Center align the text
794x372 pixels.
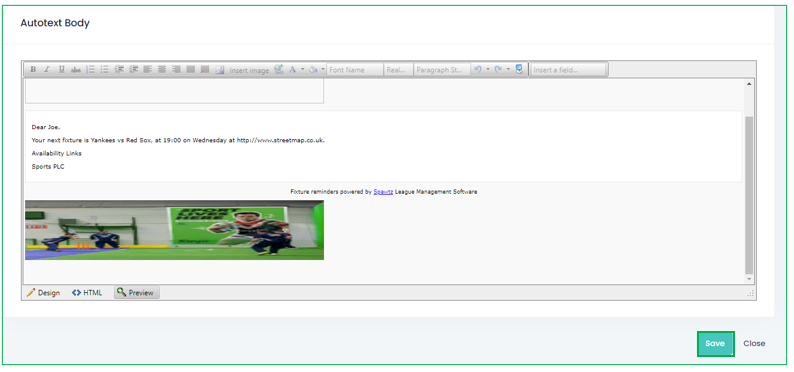pyautogui.click(x=162, y=70)
